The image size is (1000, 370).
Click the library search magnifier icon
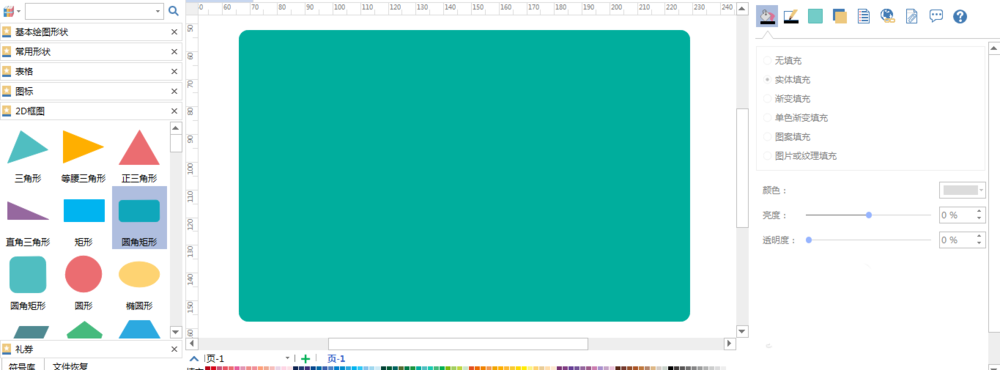173,11
